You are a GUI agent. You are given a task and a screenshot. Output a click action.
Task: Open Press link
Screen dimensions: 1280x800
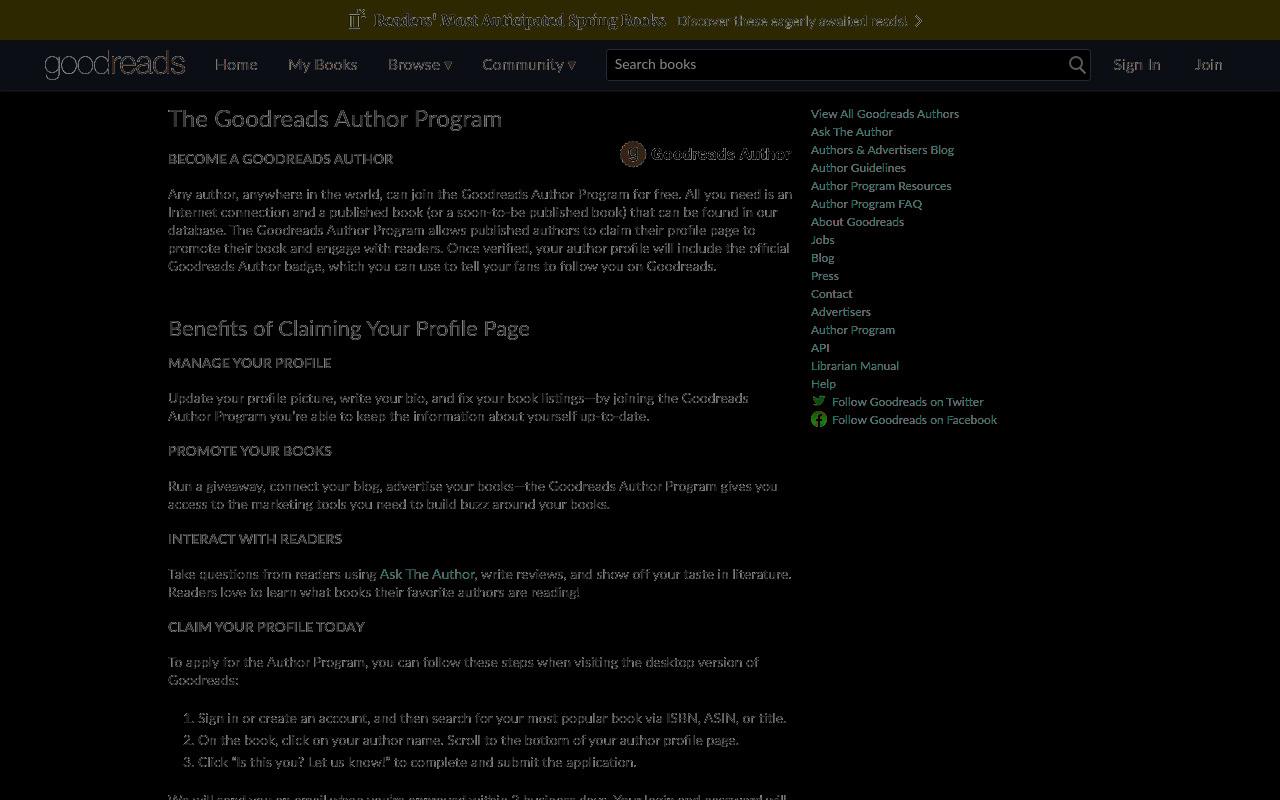(x=825, y=276)
